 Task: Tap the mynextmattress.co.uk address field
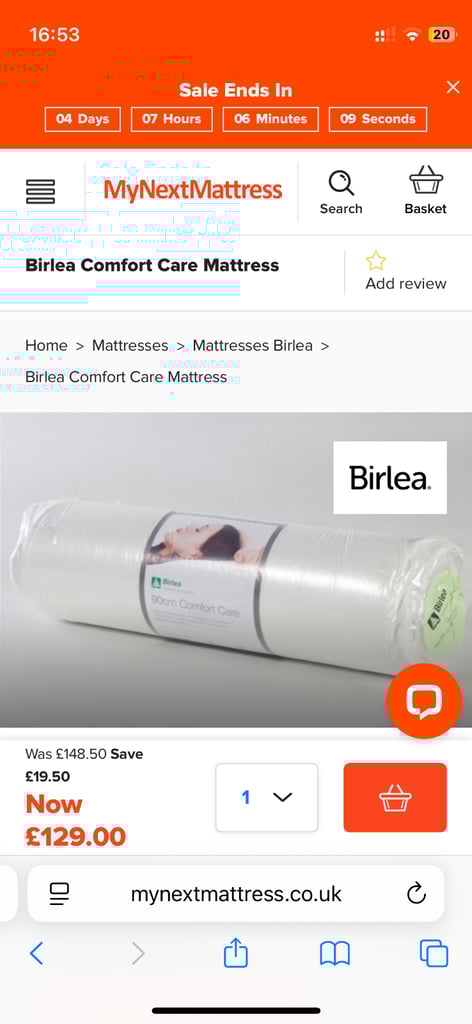(x=236, y=893)
